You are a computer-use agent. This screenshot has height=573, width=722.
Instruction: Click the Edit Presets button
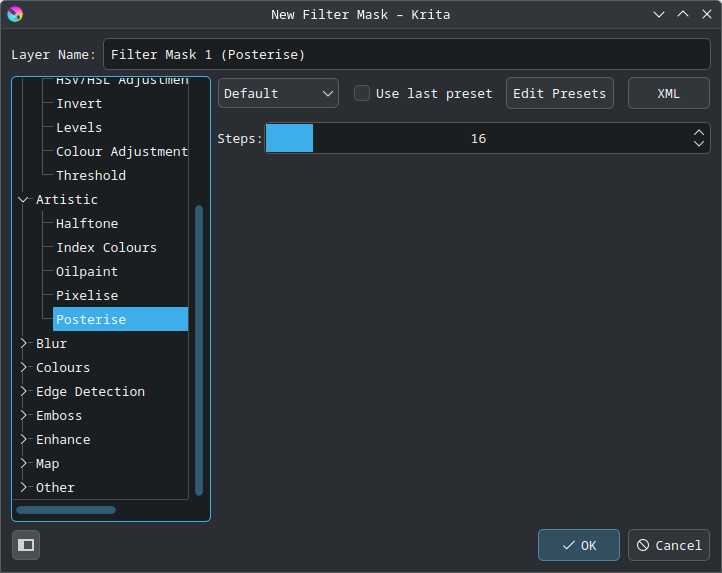559,93
